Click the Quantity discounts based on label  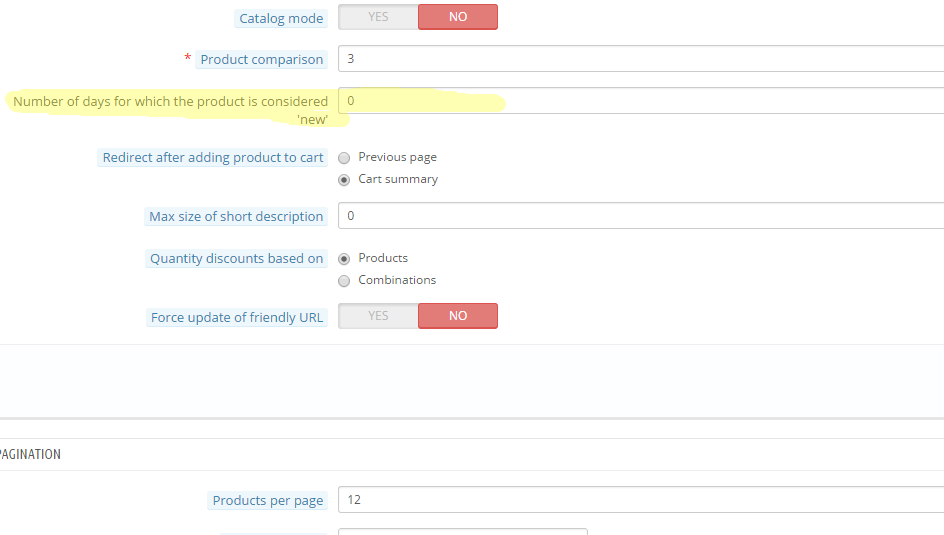tap(237, 259)
